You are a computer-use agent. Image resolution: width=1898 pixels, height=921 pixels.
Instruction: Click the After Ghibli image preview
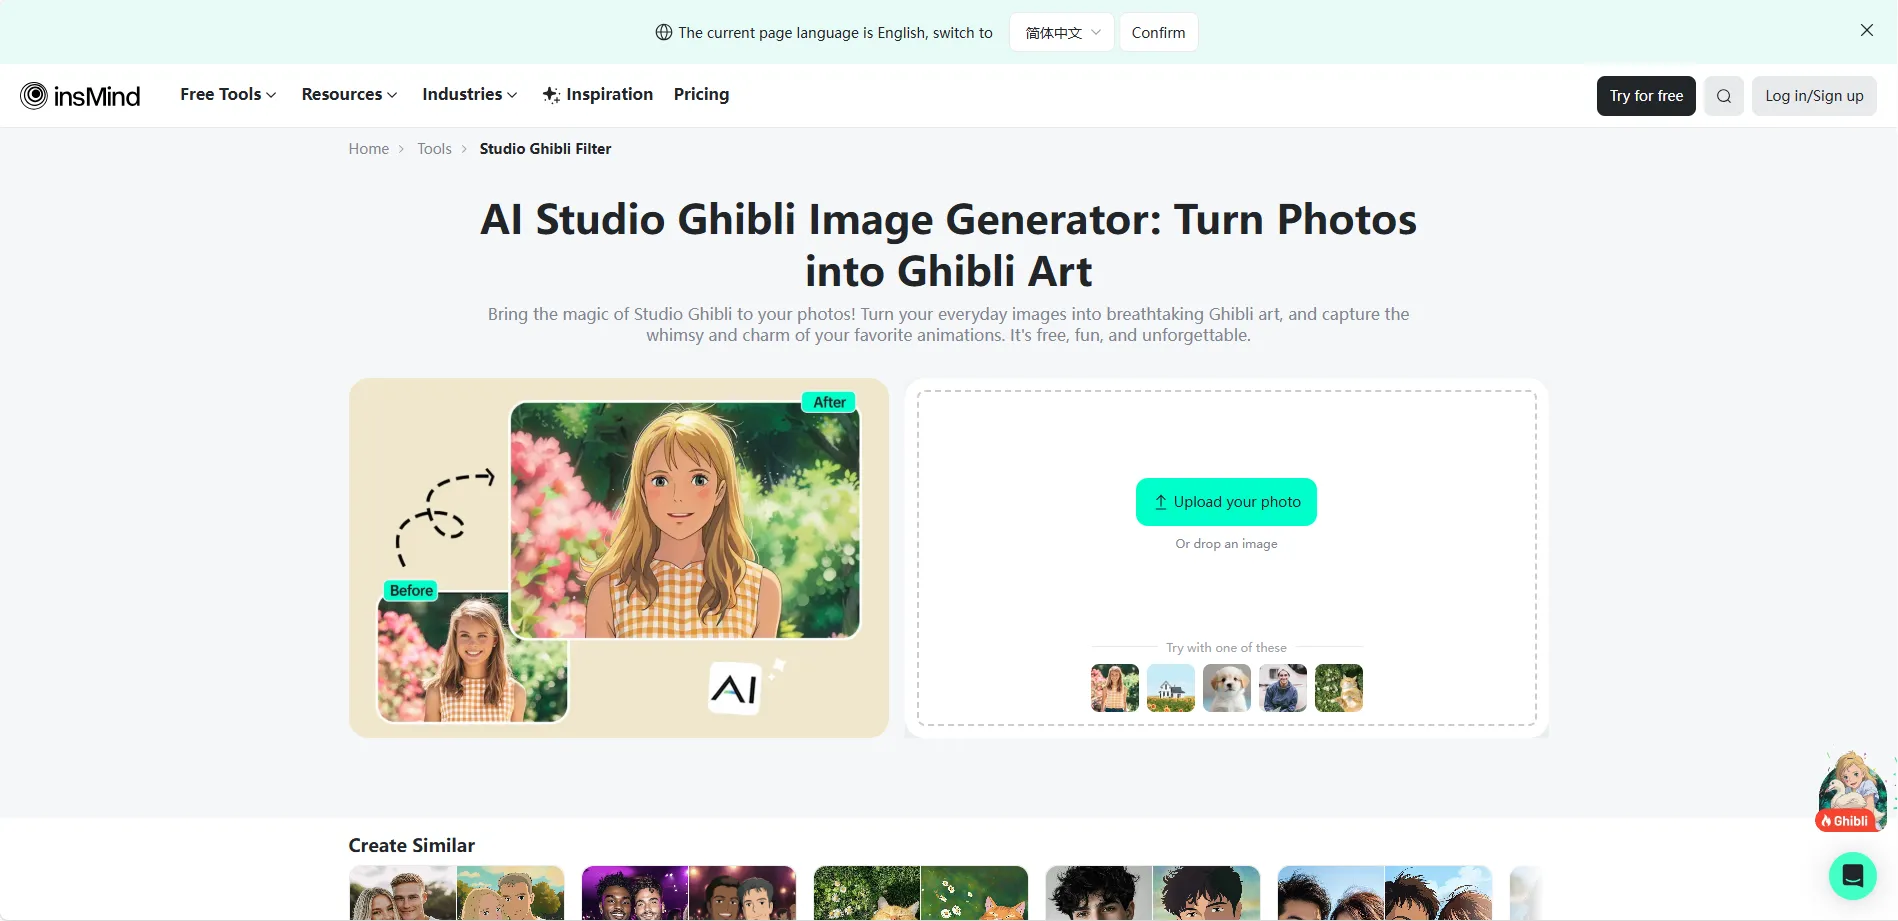[x=685, y=520]
